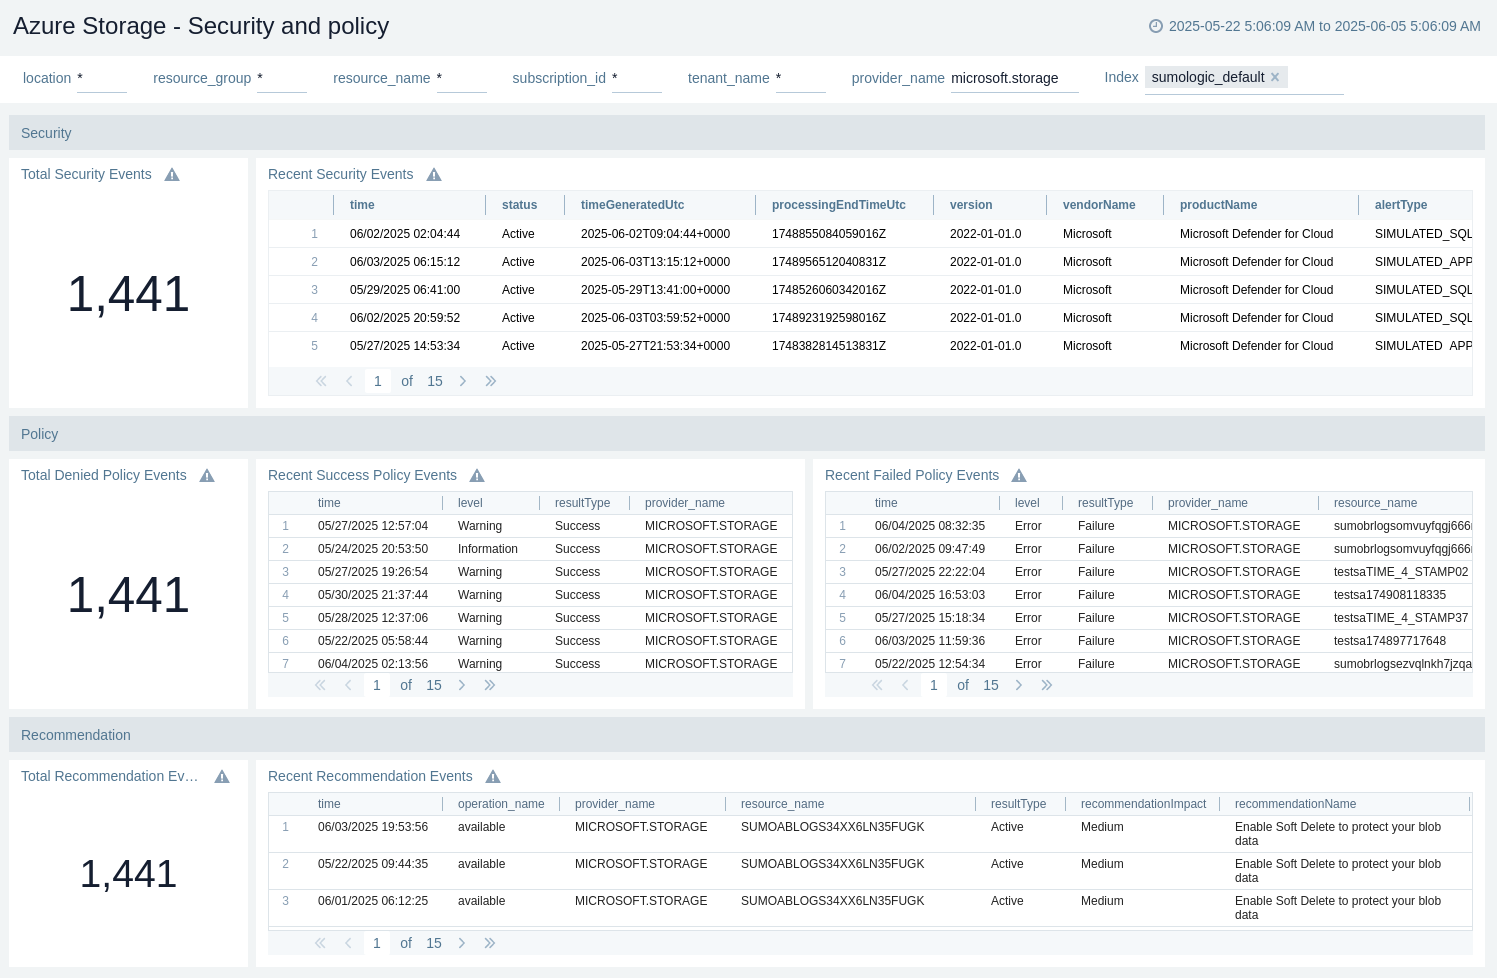Click testsaTIME_4_STAMP02 in Failed Policy Events
The width and height of the screenshot is (1497, 978).
click(x=1401, y=572)
